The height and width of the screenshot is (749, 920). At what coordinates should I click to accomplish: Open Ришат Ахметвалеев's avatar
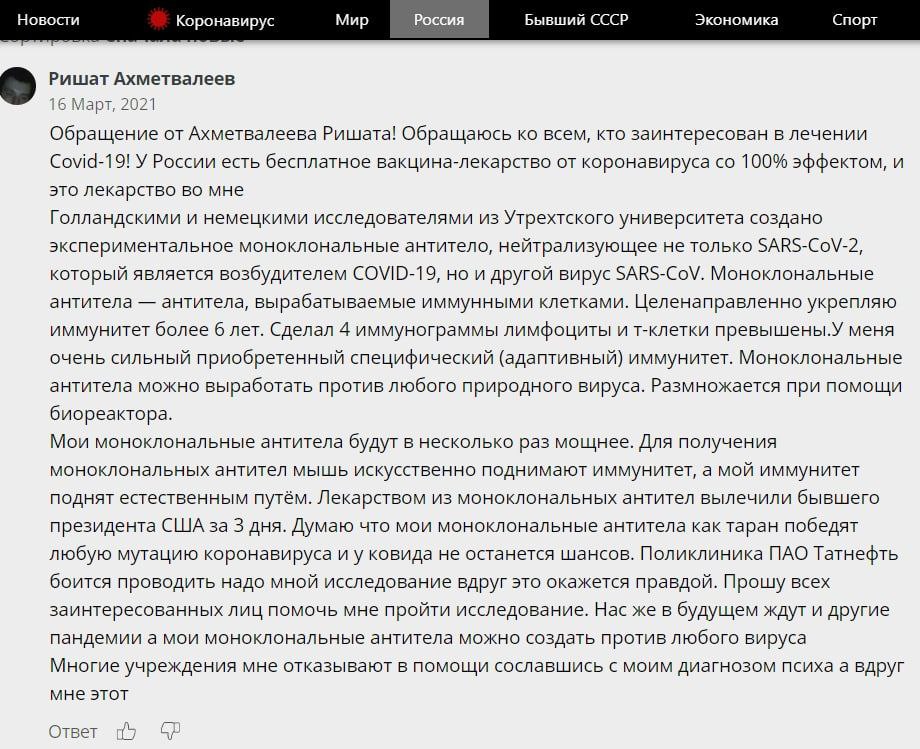coord(17,86)
